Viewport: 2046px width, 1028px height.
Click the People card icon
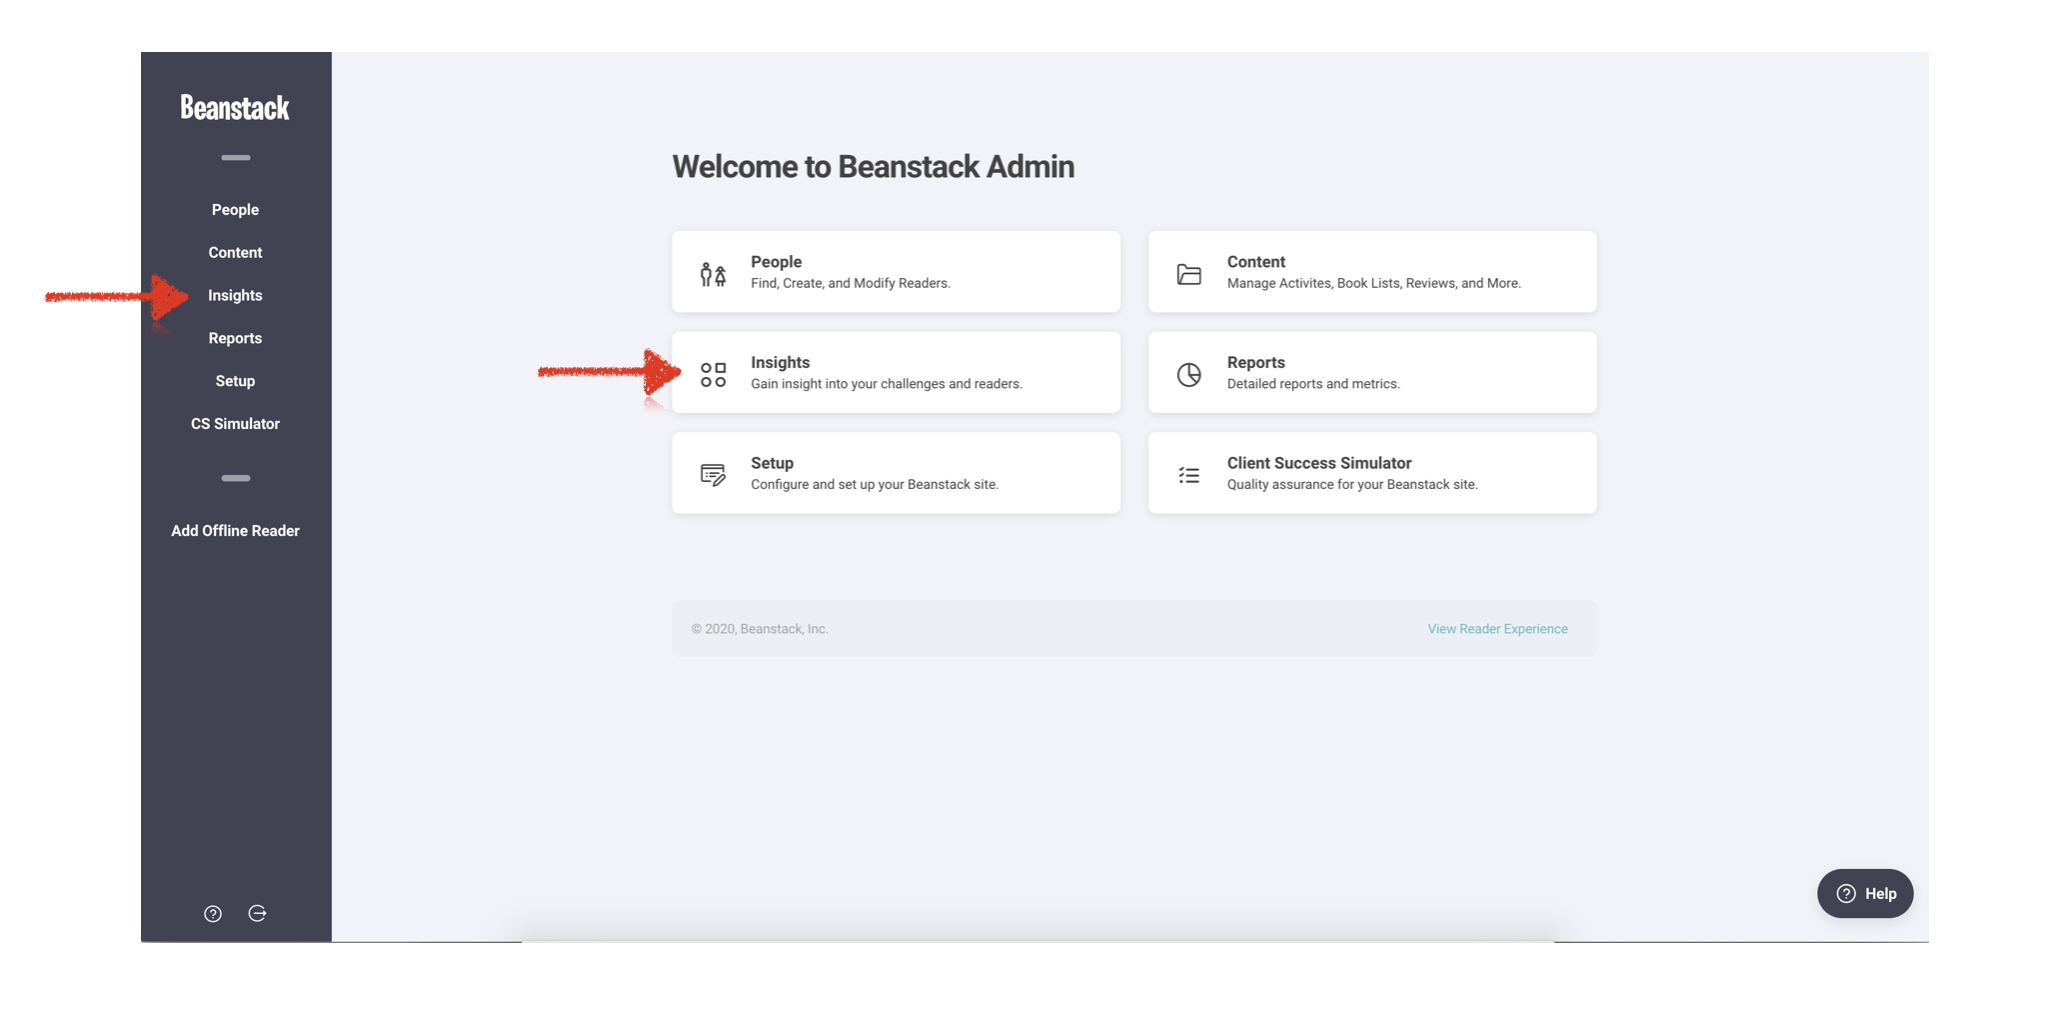tap(713, 274)
